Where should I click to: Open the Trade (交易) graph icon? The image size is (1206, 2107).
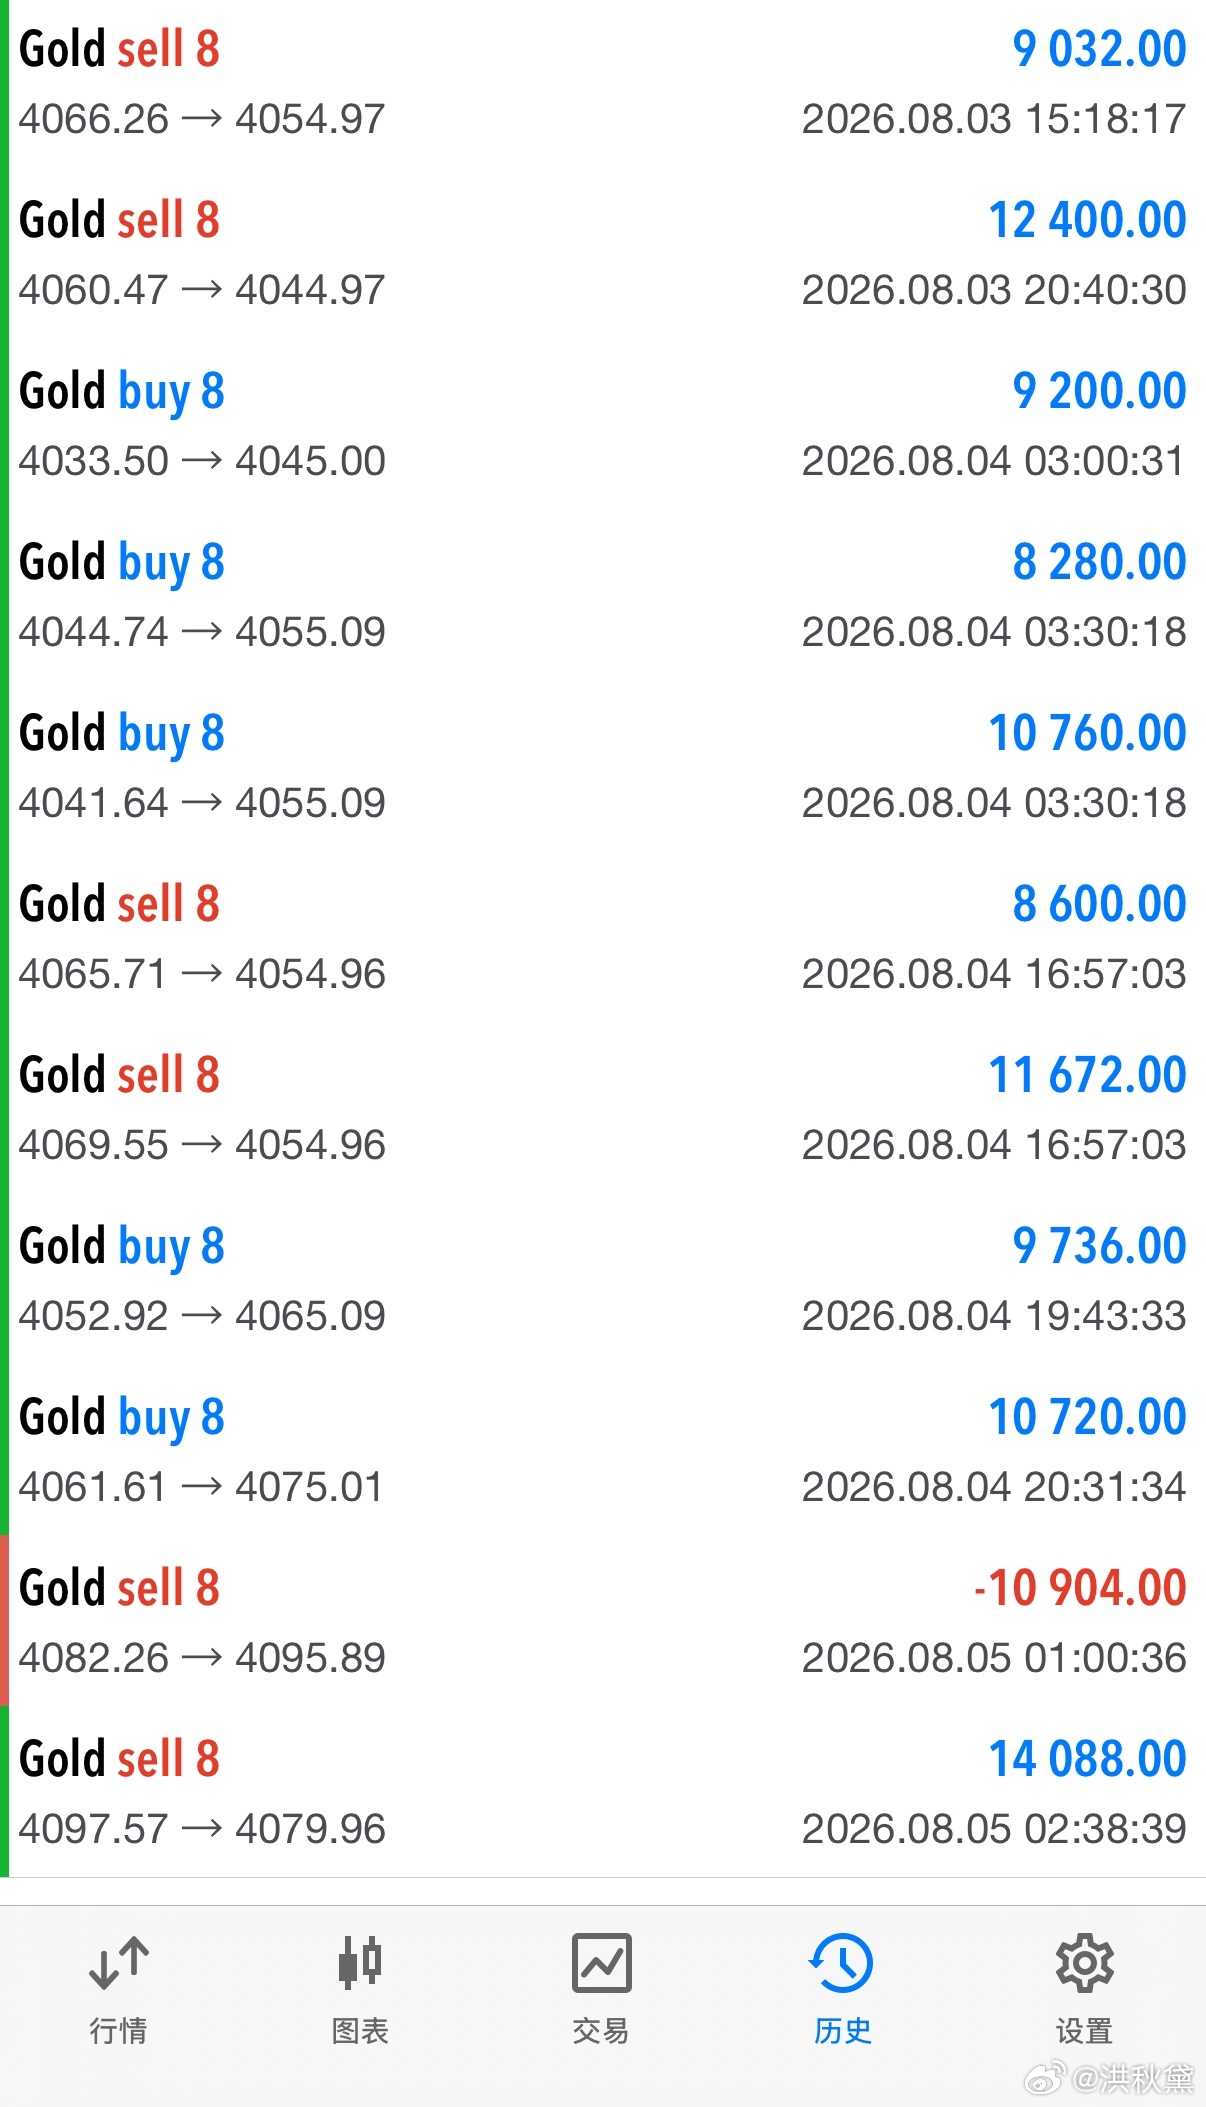601,1962
